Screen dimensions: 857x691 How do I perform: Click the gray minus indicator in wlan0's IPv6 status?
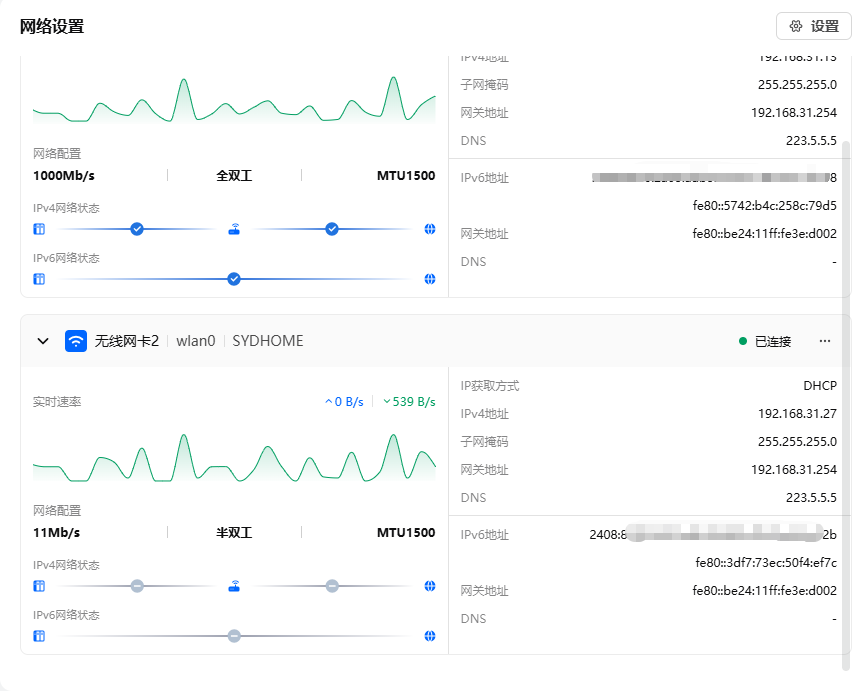[234, 636]
